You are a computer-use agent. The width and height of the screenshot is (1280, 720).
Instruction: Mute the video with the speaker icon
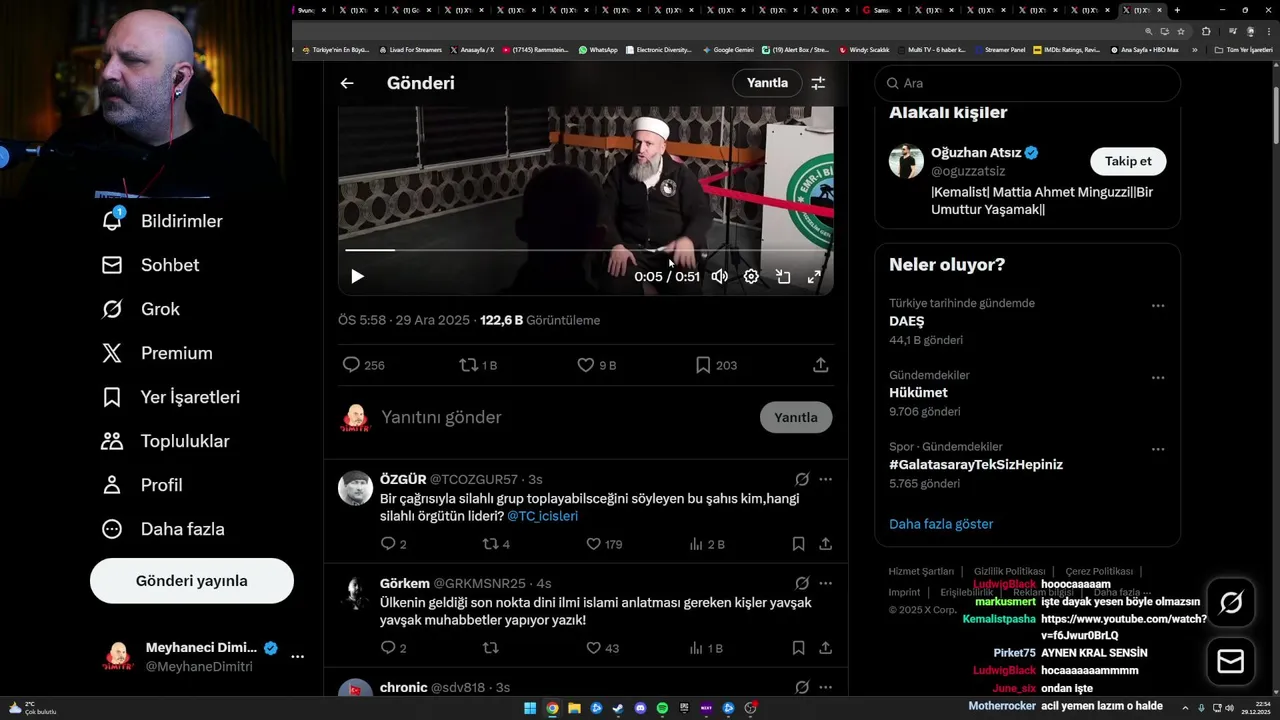(x=719, y=276)
